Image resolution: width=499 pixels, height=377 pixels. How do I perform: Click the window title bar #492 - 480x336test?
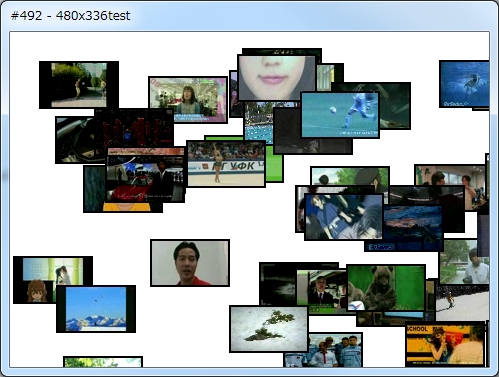(x=249, y=15)
